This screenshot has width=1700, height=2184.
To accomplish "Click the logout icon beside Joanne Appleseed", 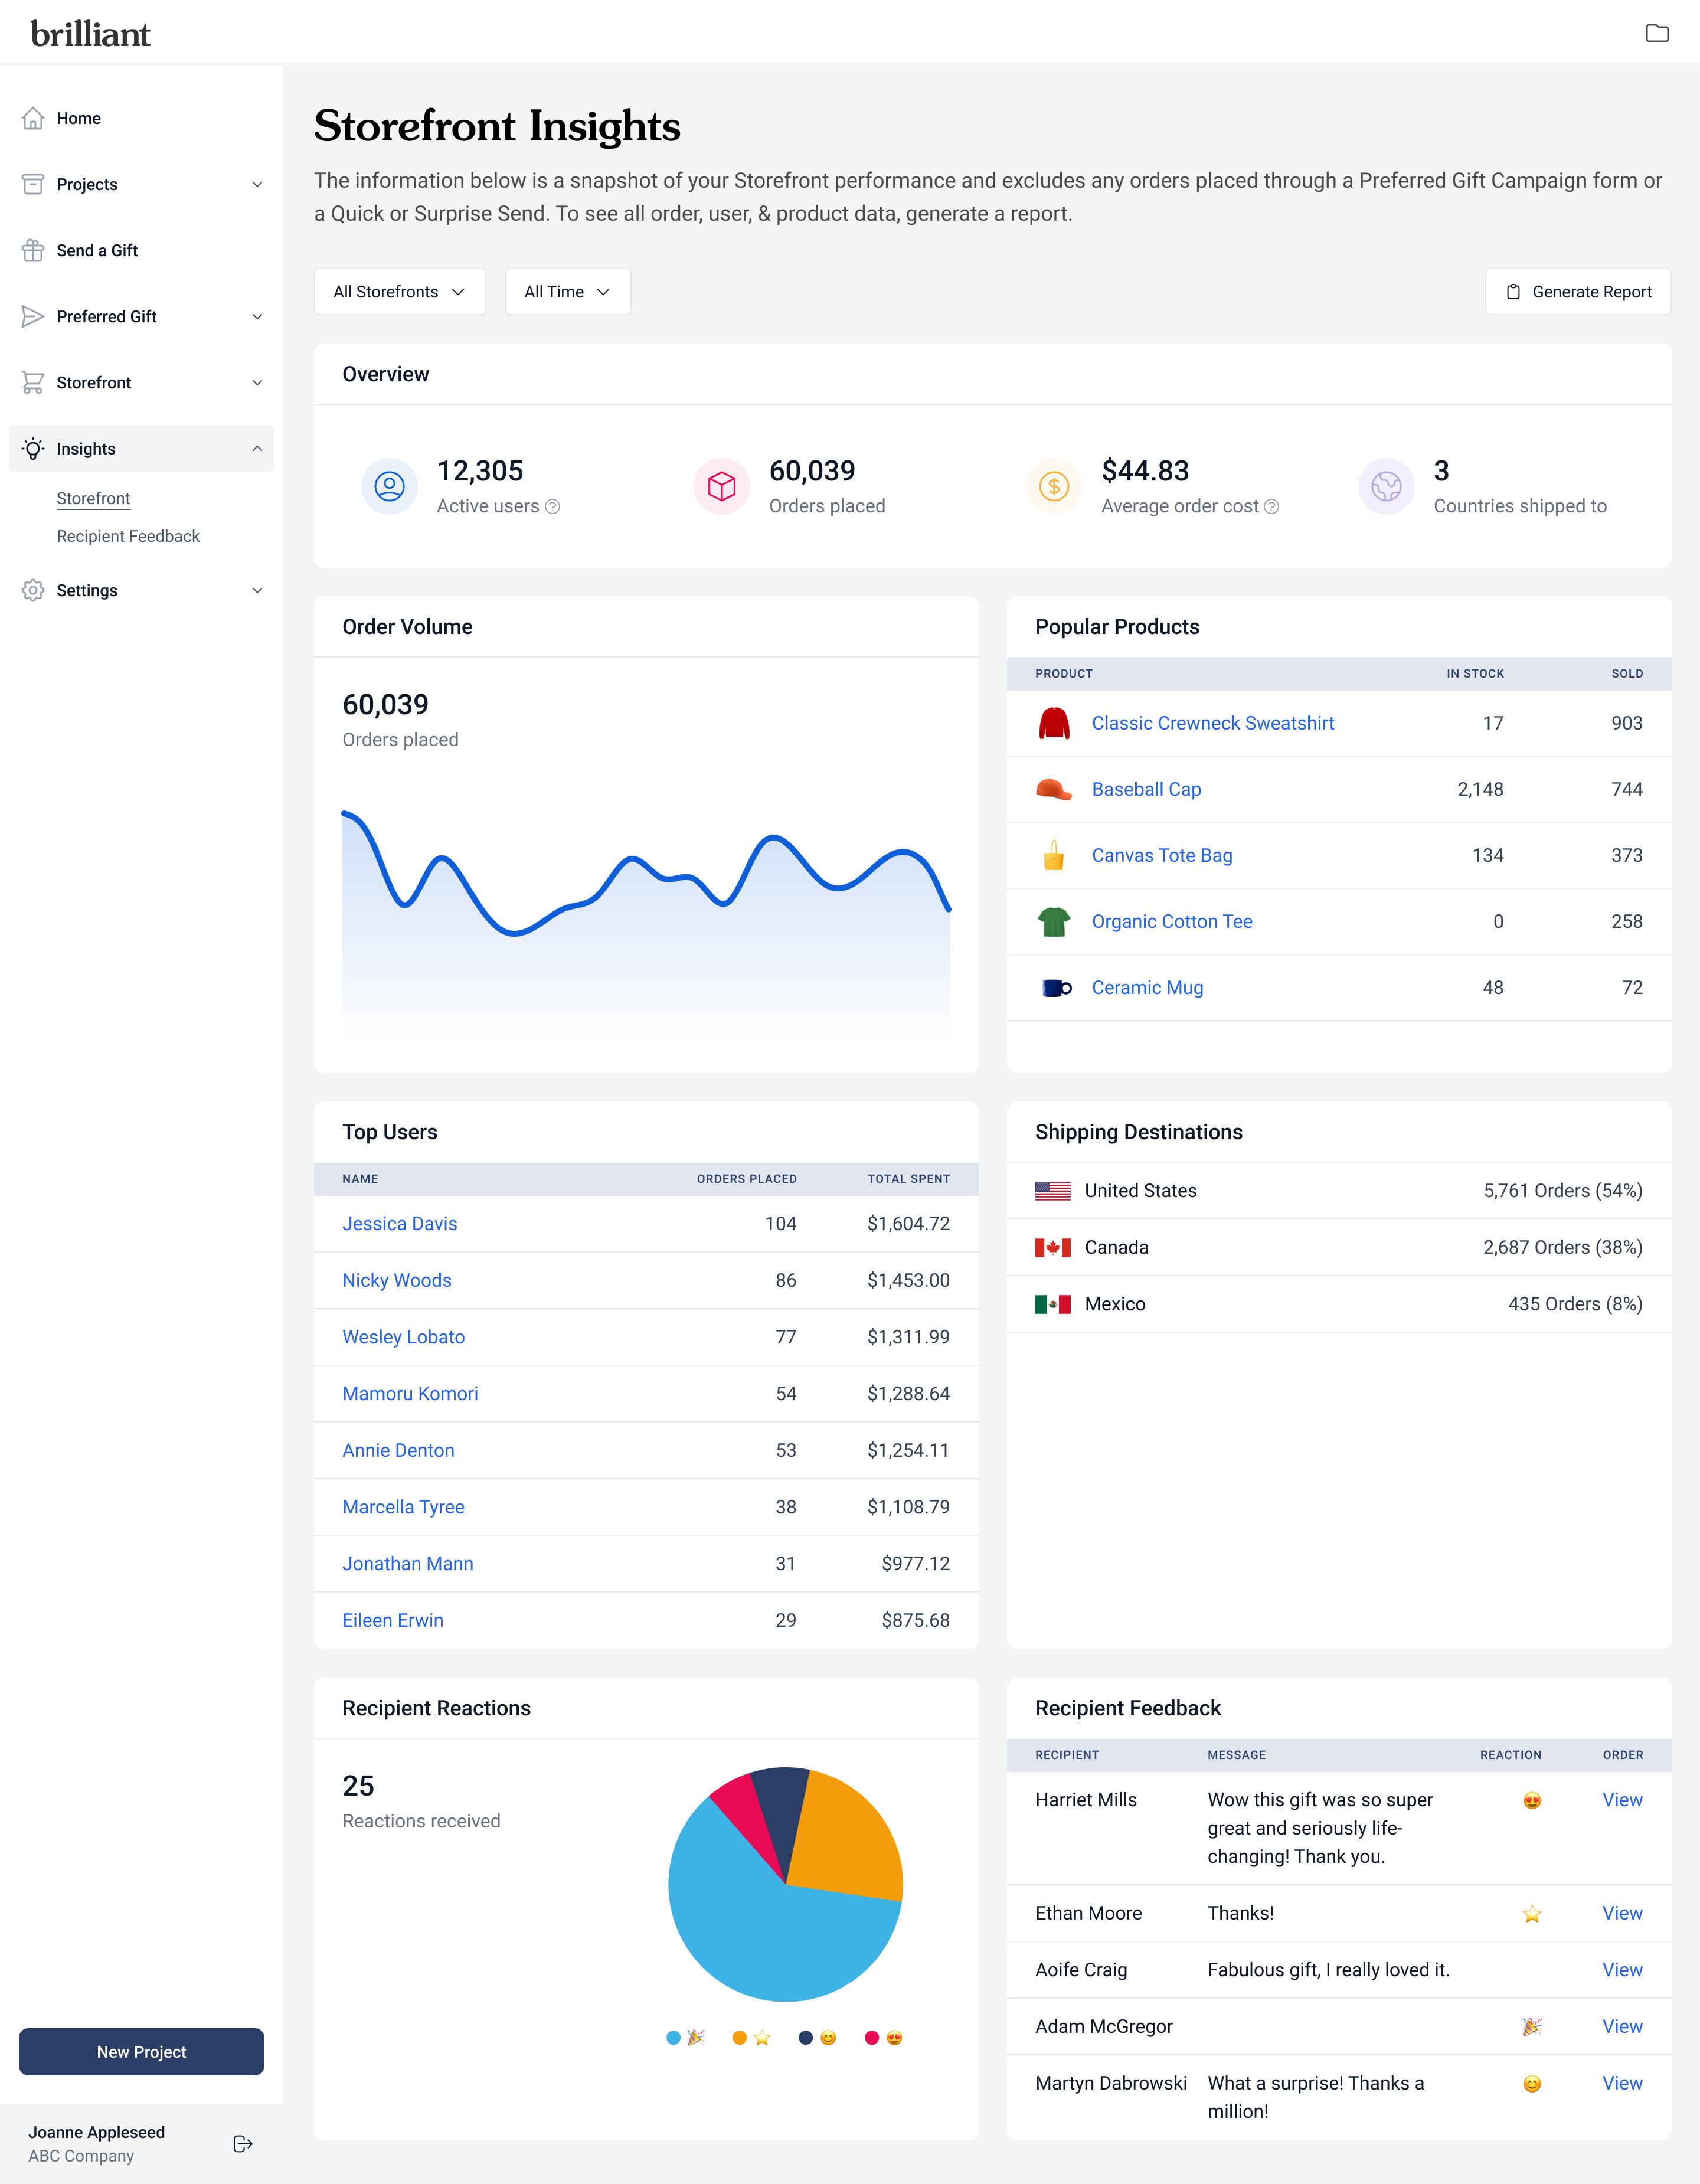I will pyautogui.click(x=242, y=2143).
